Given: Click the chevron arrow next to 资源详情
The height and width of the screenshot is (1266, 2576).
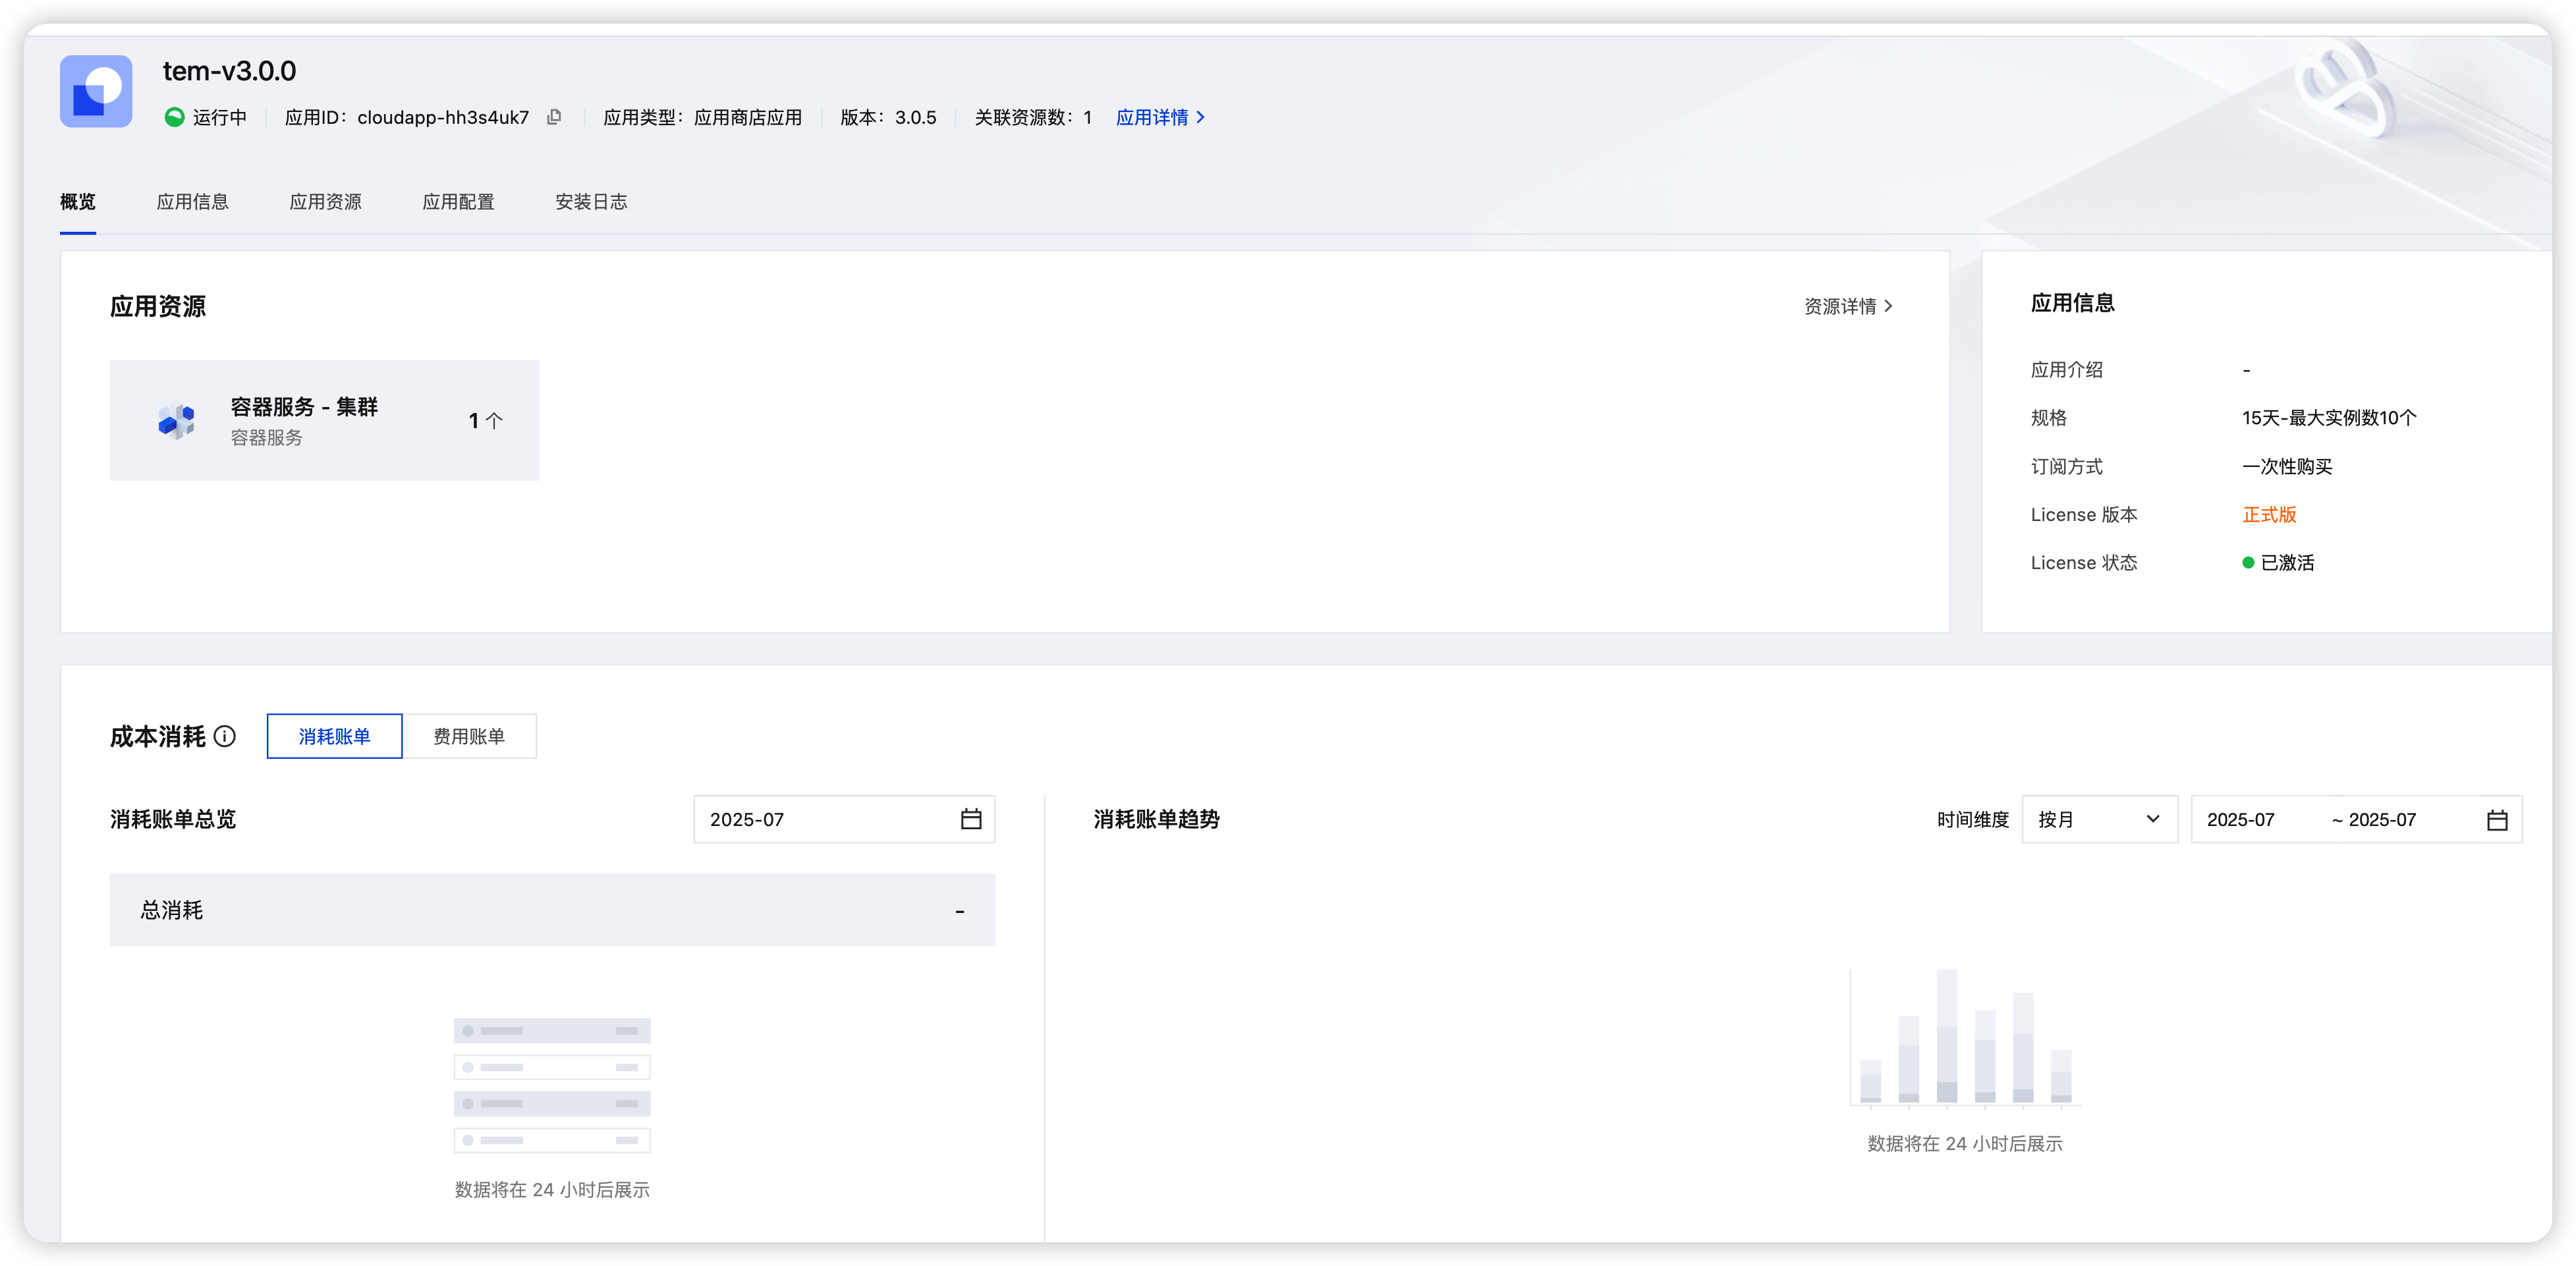Looking at the screenshot, I should pos(1889,306).
